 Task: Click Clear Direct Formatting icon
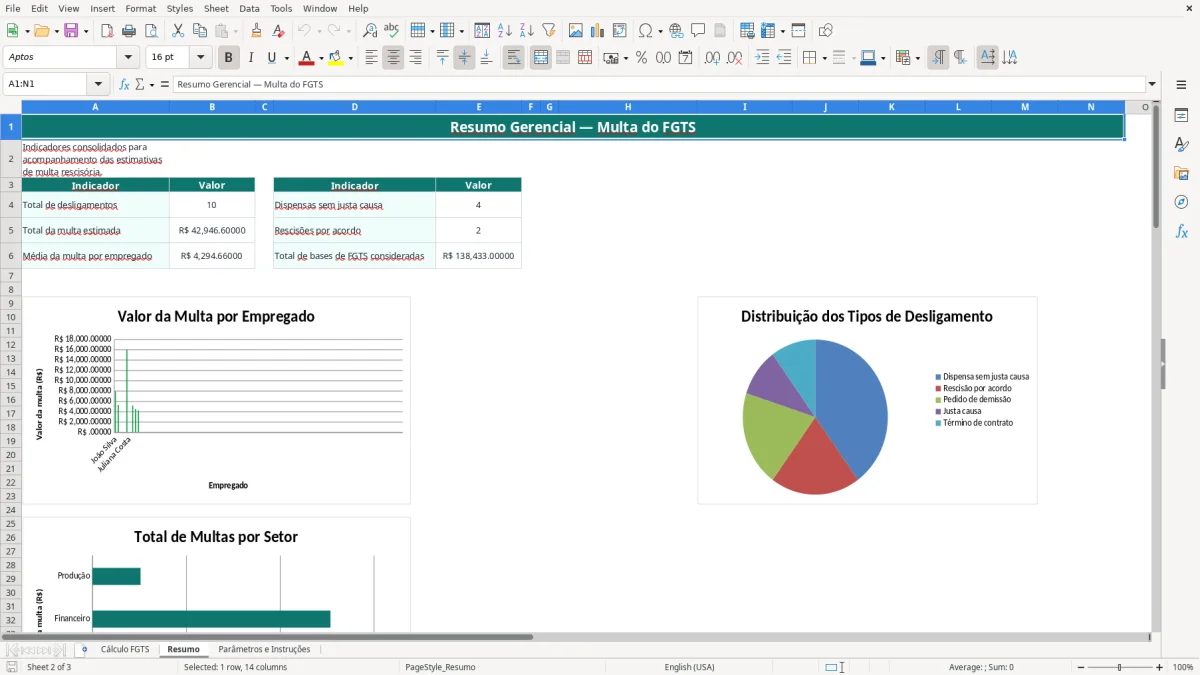point(278,31)
